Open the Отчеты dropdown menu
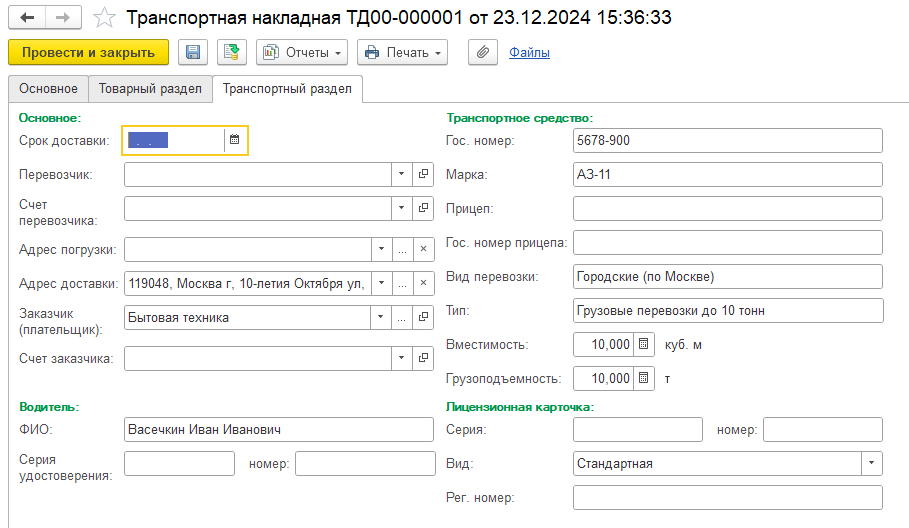909x528 pixels. 301,52
